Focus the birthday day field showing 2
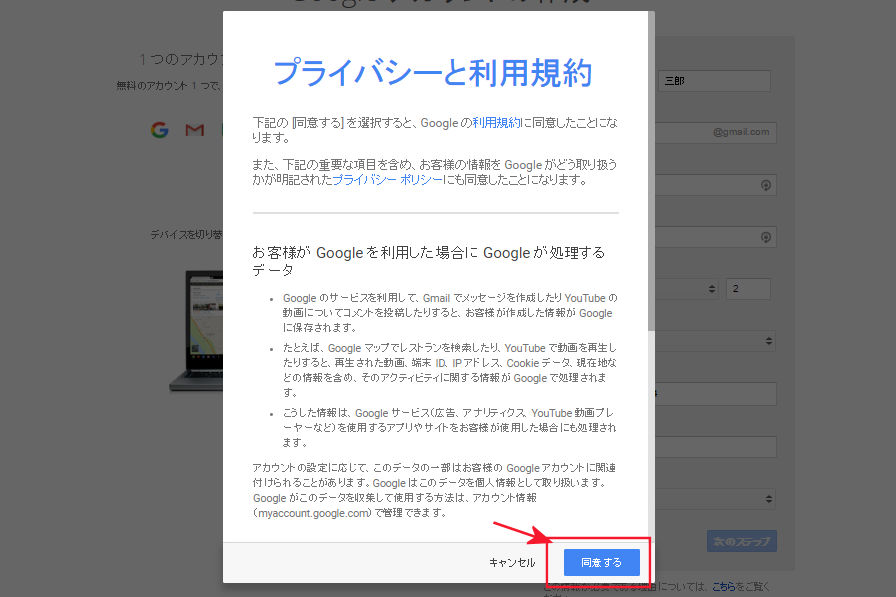896x597 pixels. 748,289
